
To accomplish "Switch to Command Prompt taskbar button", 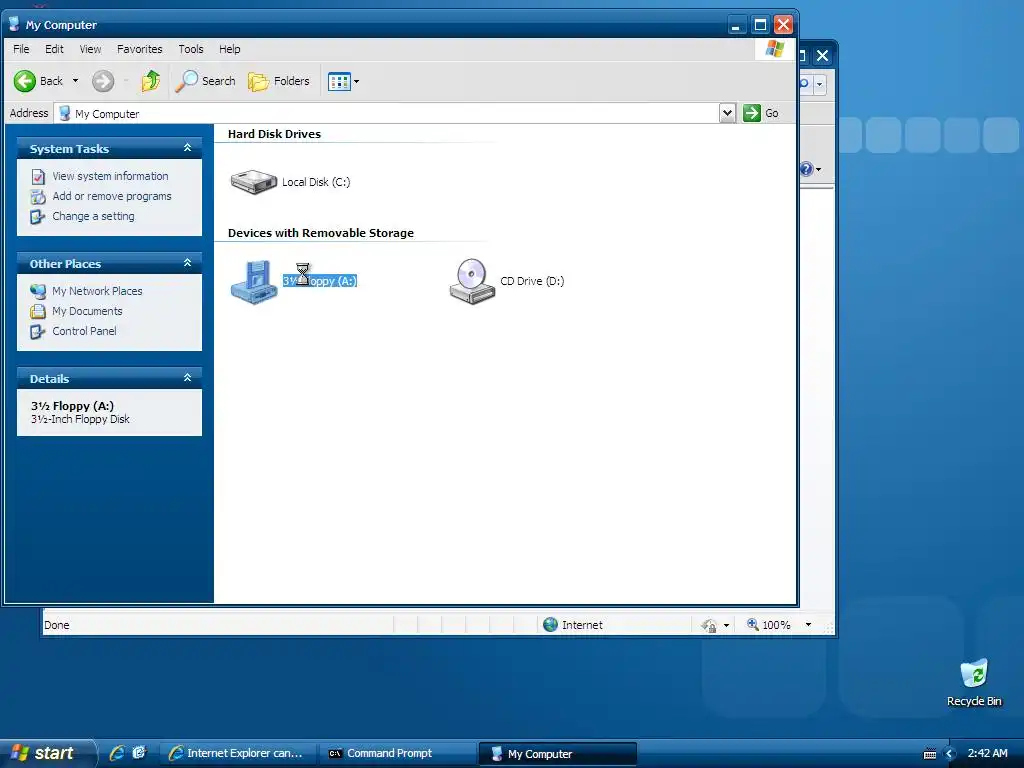I will click(397, 754).
